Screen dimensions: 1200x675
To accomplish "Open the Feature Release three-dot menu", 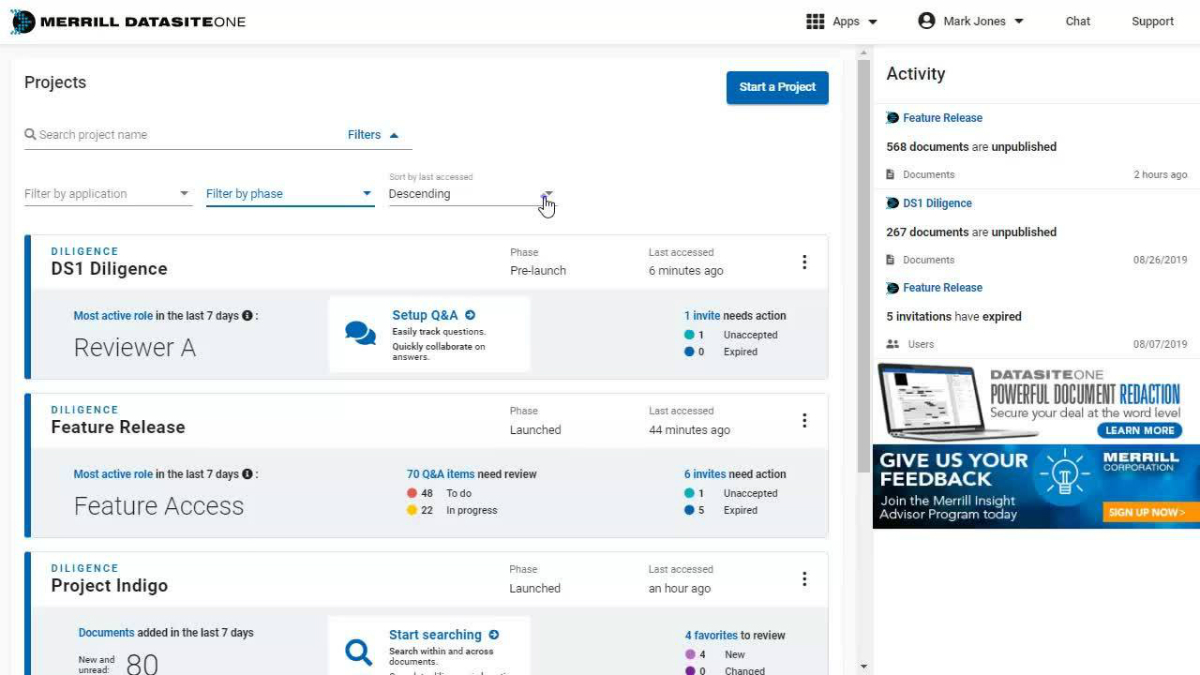I will 804,420.
